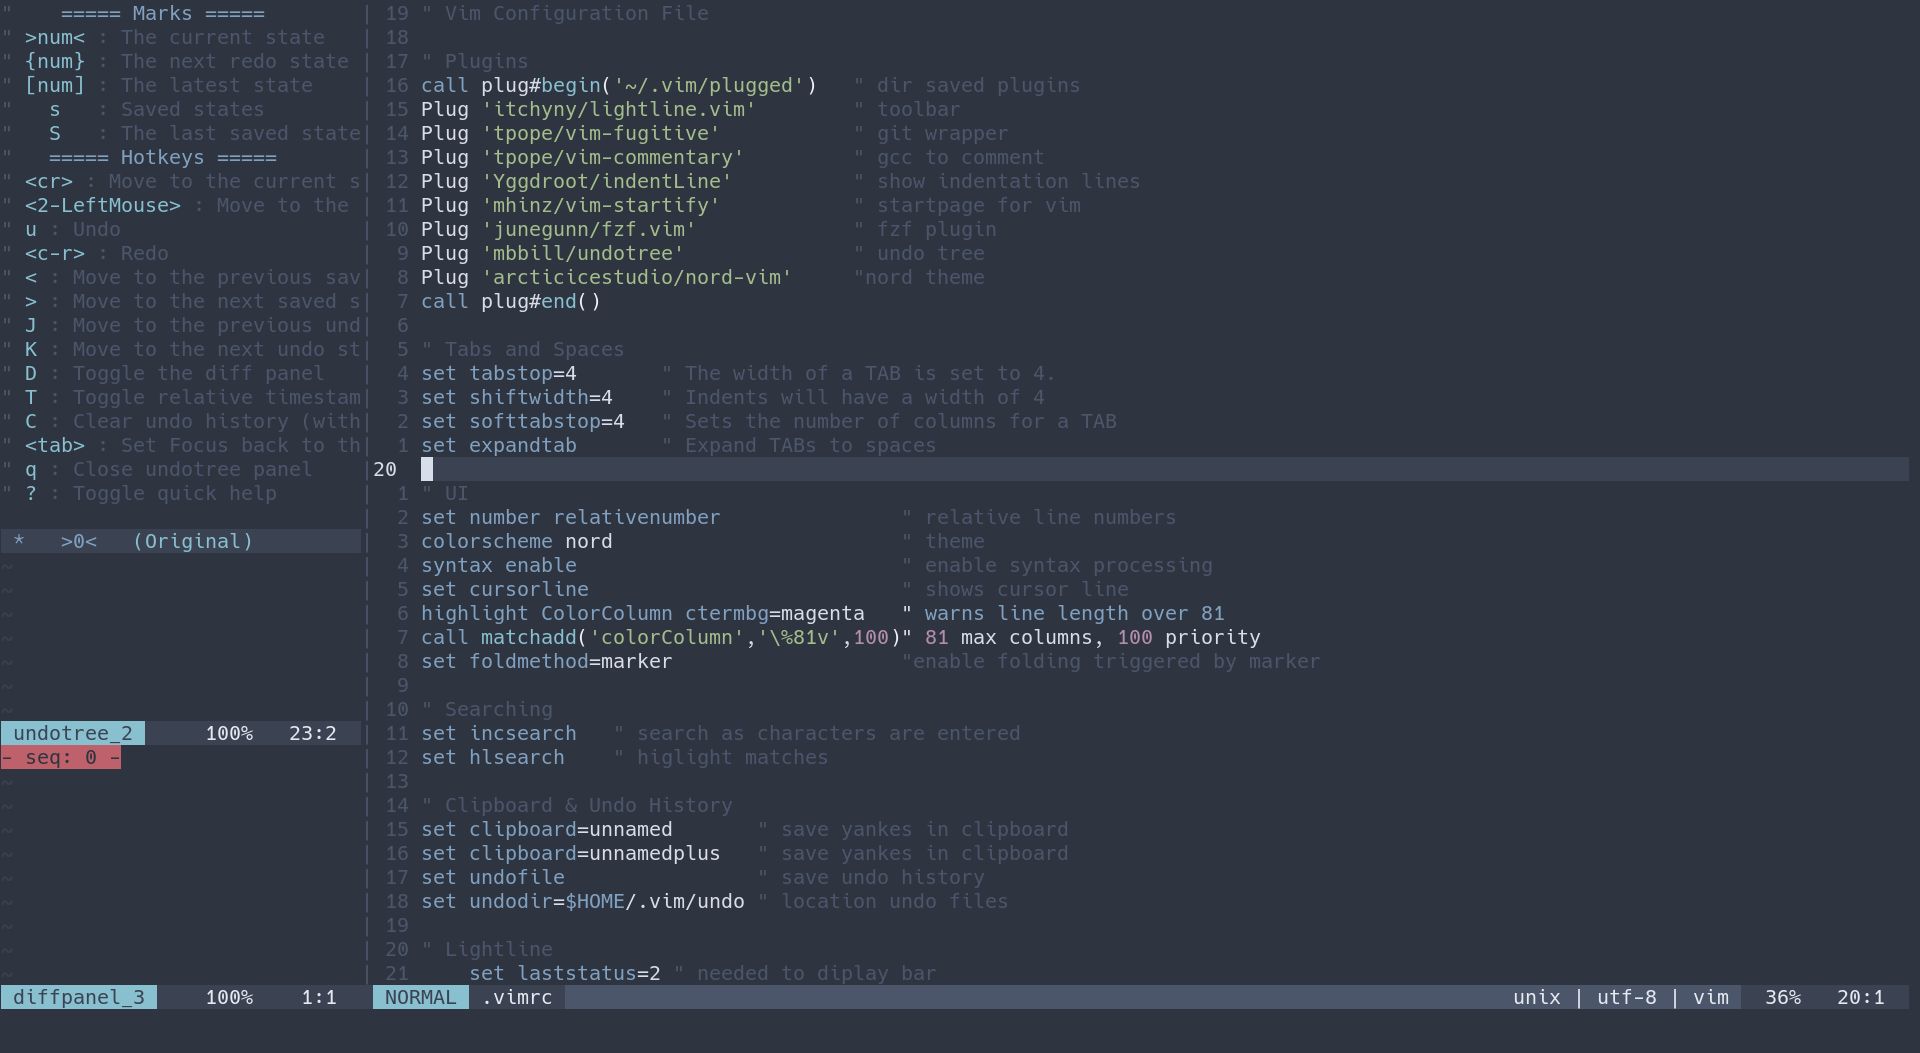Click the NORMAL mode indicator in statusline
The height and width of the screenshot is (1053, 1920).
pos(420,997)
